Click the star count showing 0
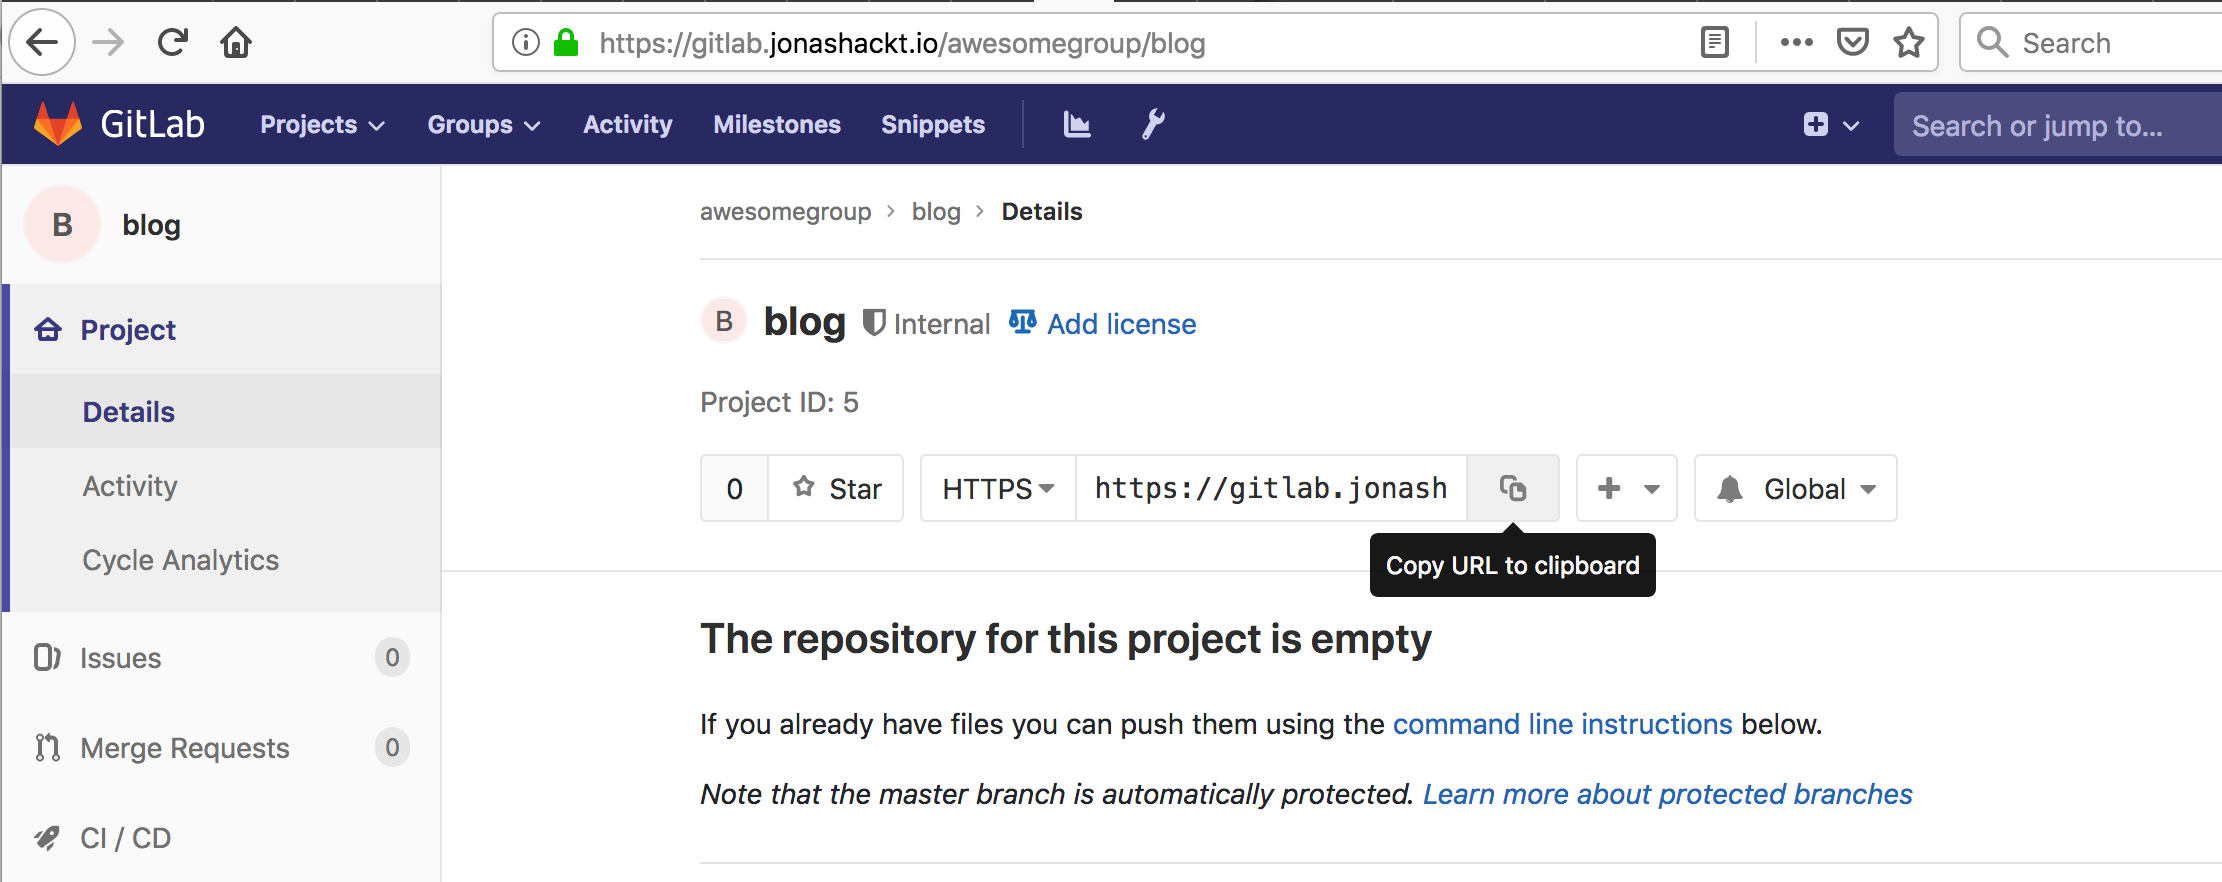The width and height of the screenshot is (2222, 882). pyautogui.click(x=735, y=488)
